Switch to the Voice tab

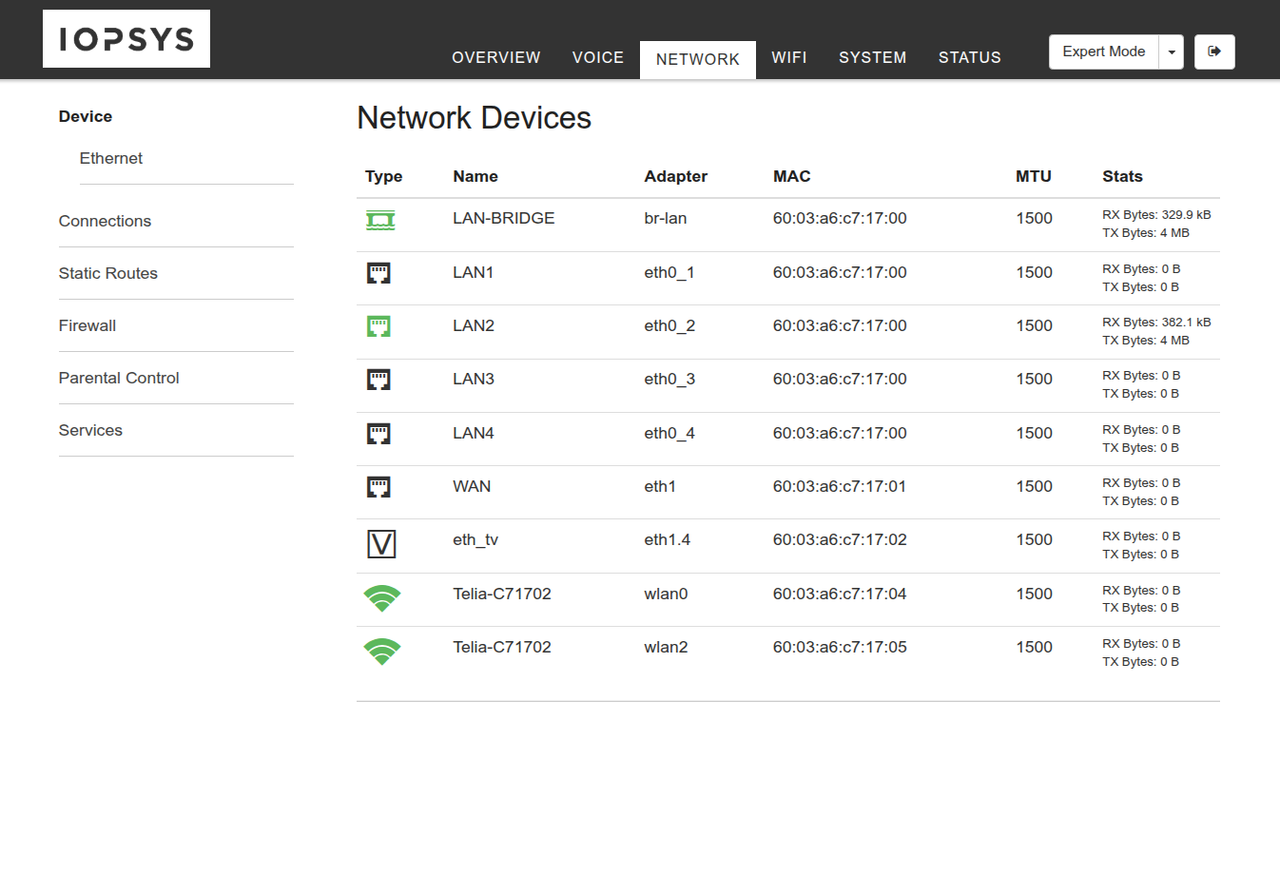[x=598, y=58]
